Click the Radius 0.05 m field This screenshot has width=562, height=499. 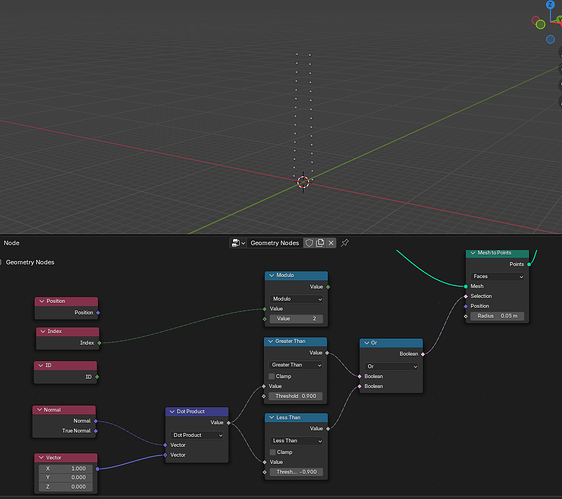coord(497,316)
